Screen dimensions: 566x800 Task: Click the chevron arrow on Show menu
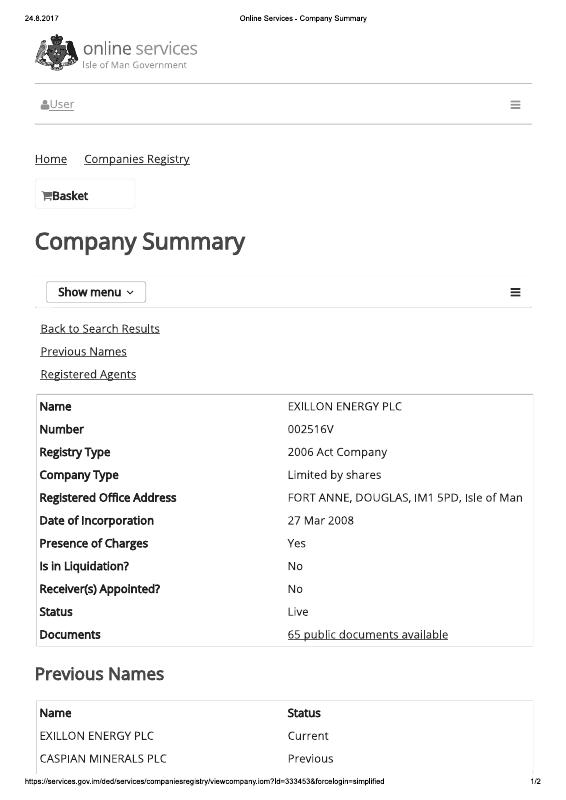(x=130, y=293)
